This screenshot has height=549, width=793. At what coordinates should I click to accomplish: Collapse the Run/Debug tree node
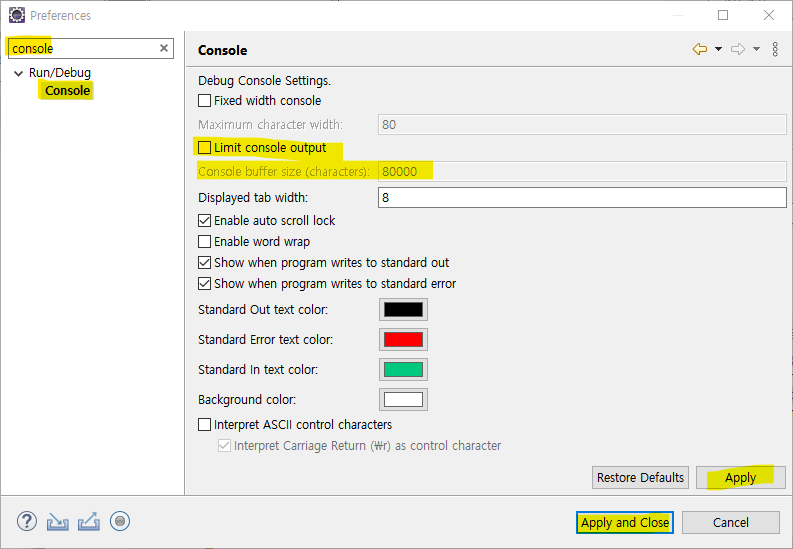(x=19, y=73)
